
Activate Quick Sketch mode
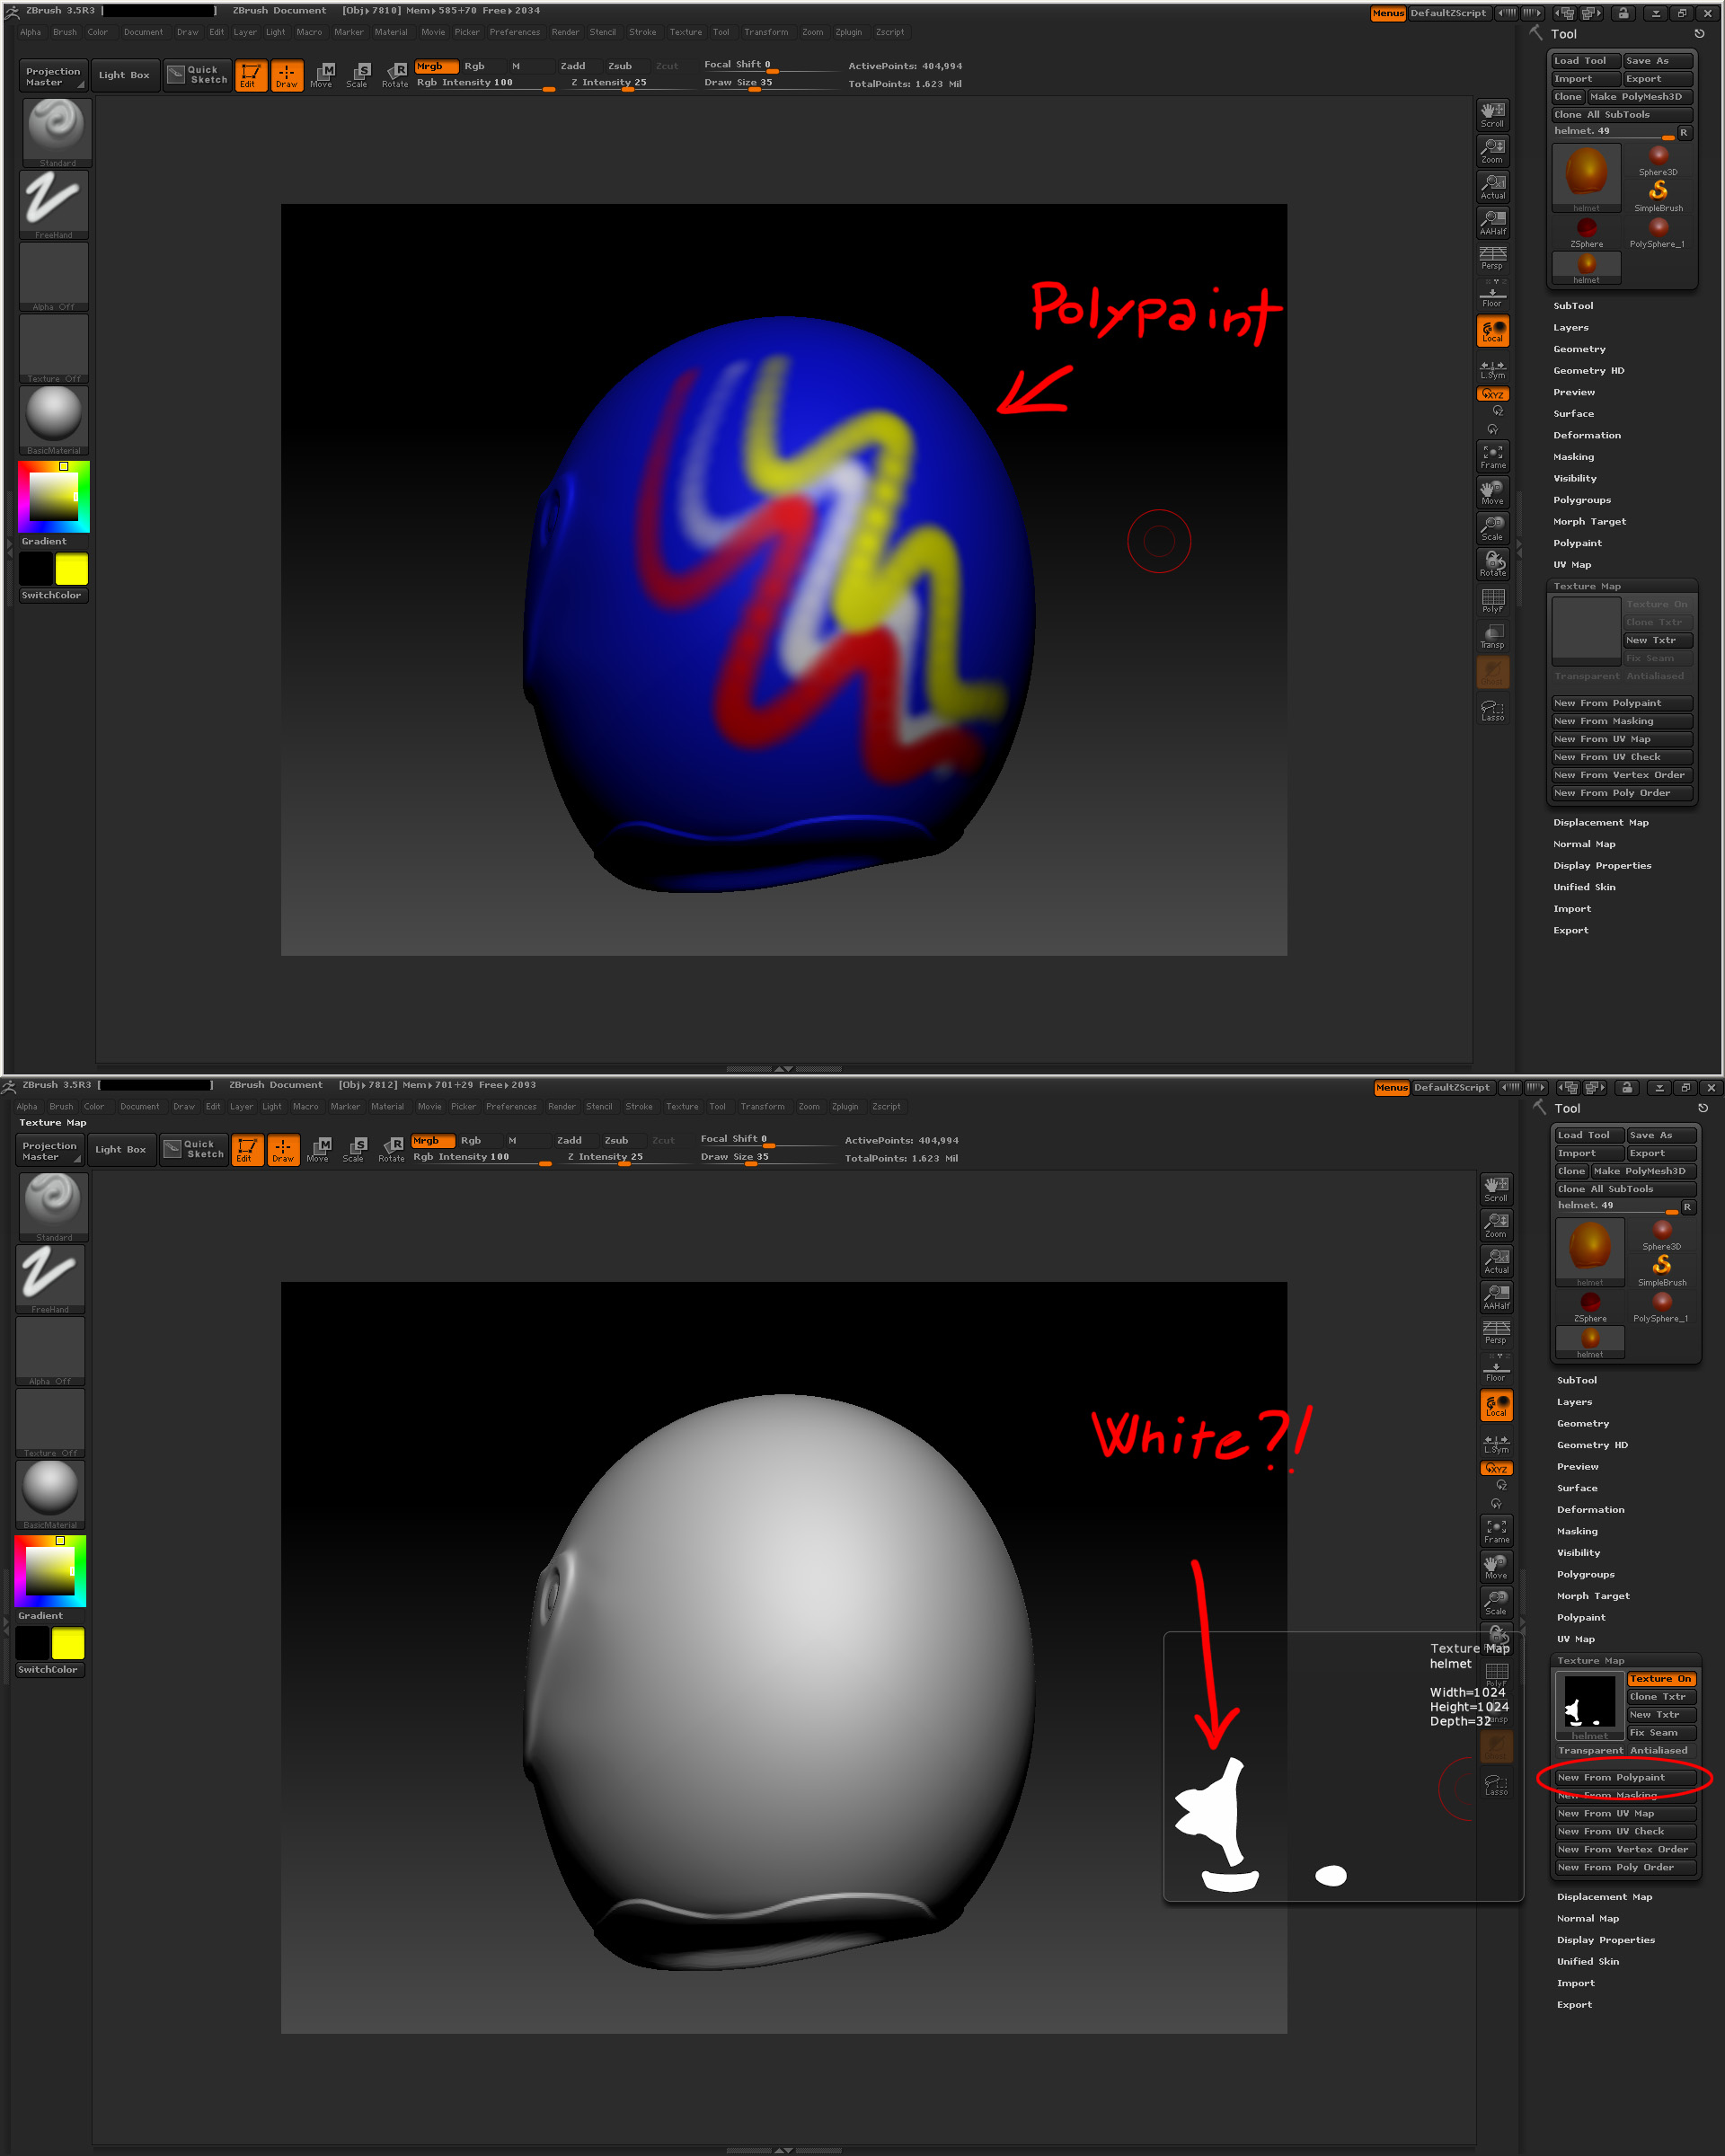[x=197, y=74]
